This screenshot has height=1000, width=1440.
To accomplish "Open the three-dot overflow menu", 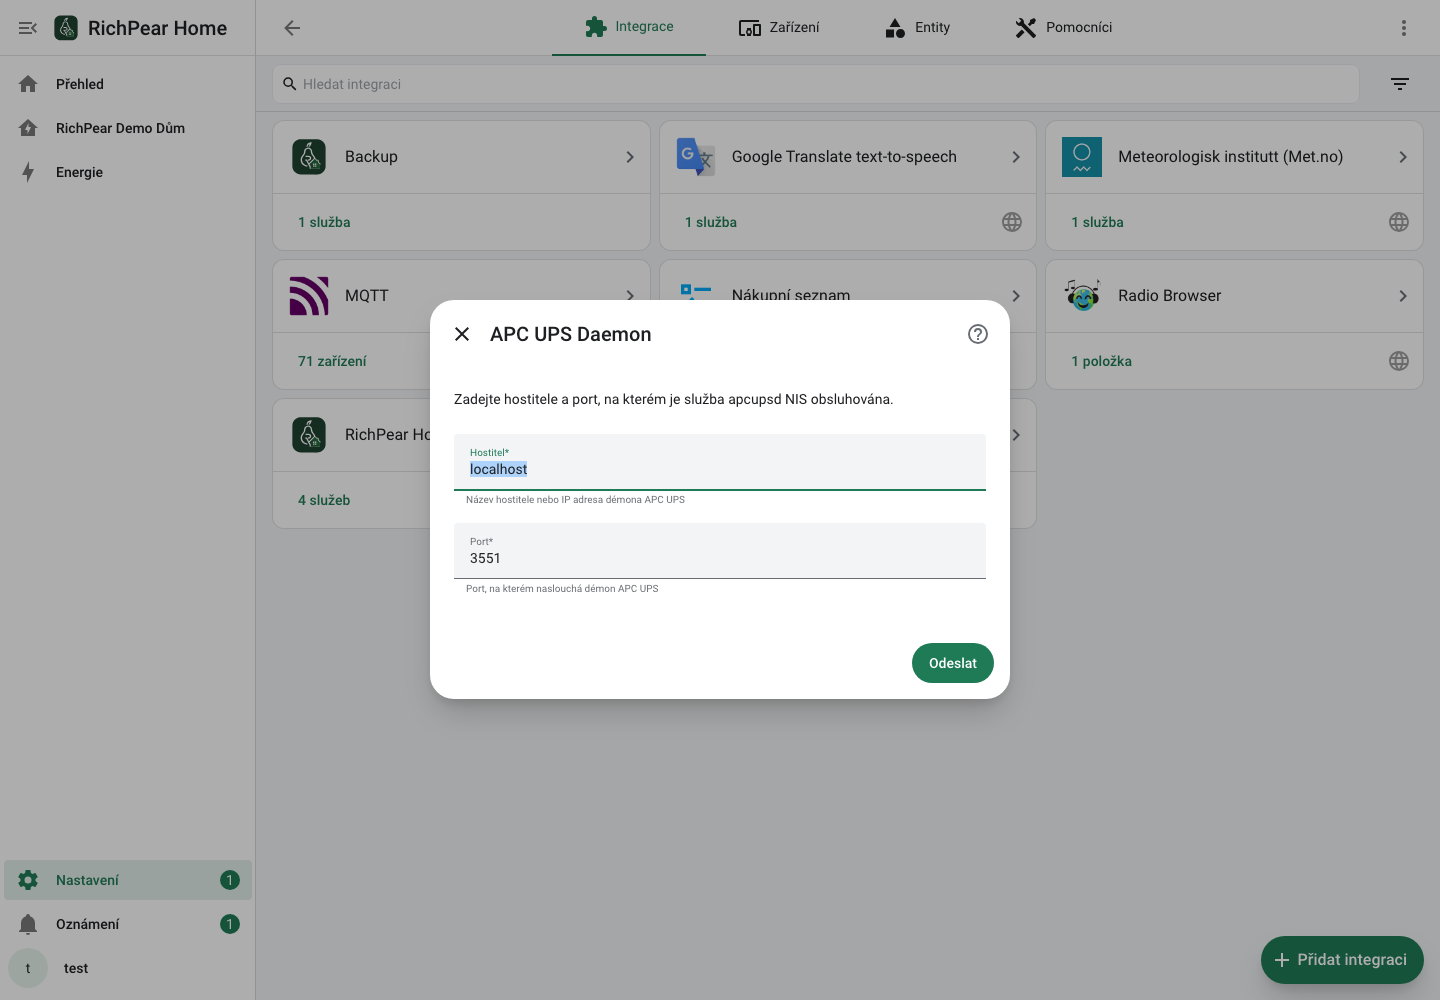I will click(1404, 28).
